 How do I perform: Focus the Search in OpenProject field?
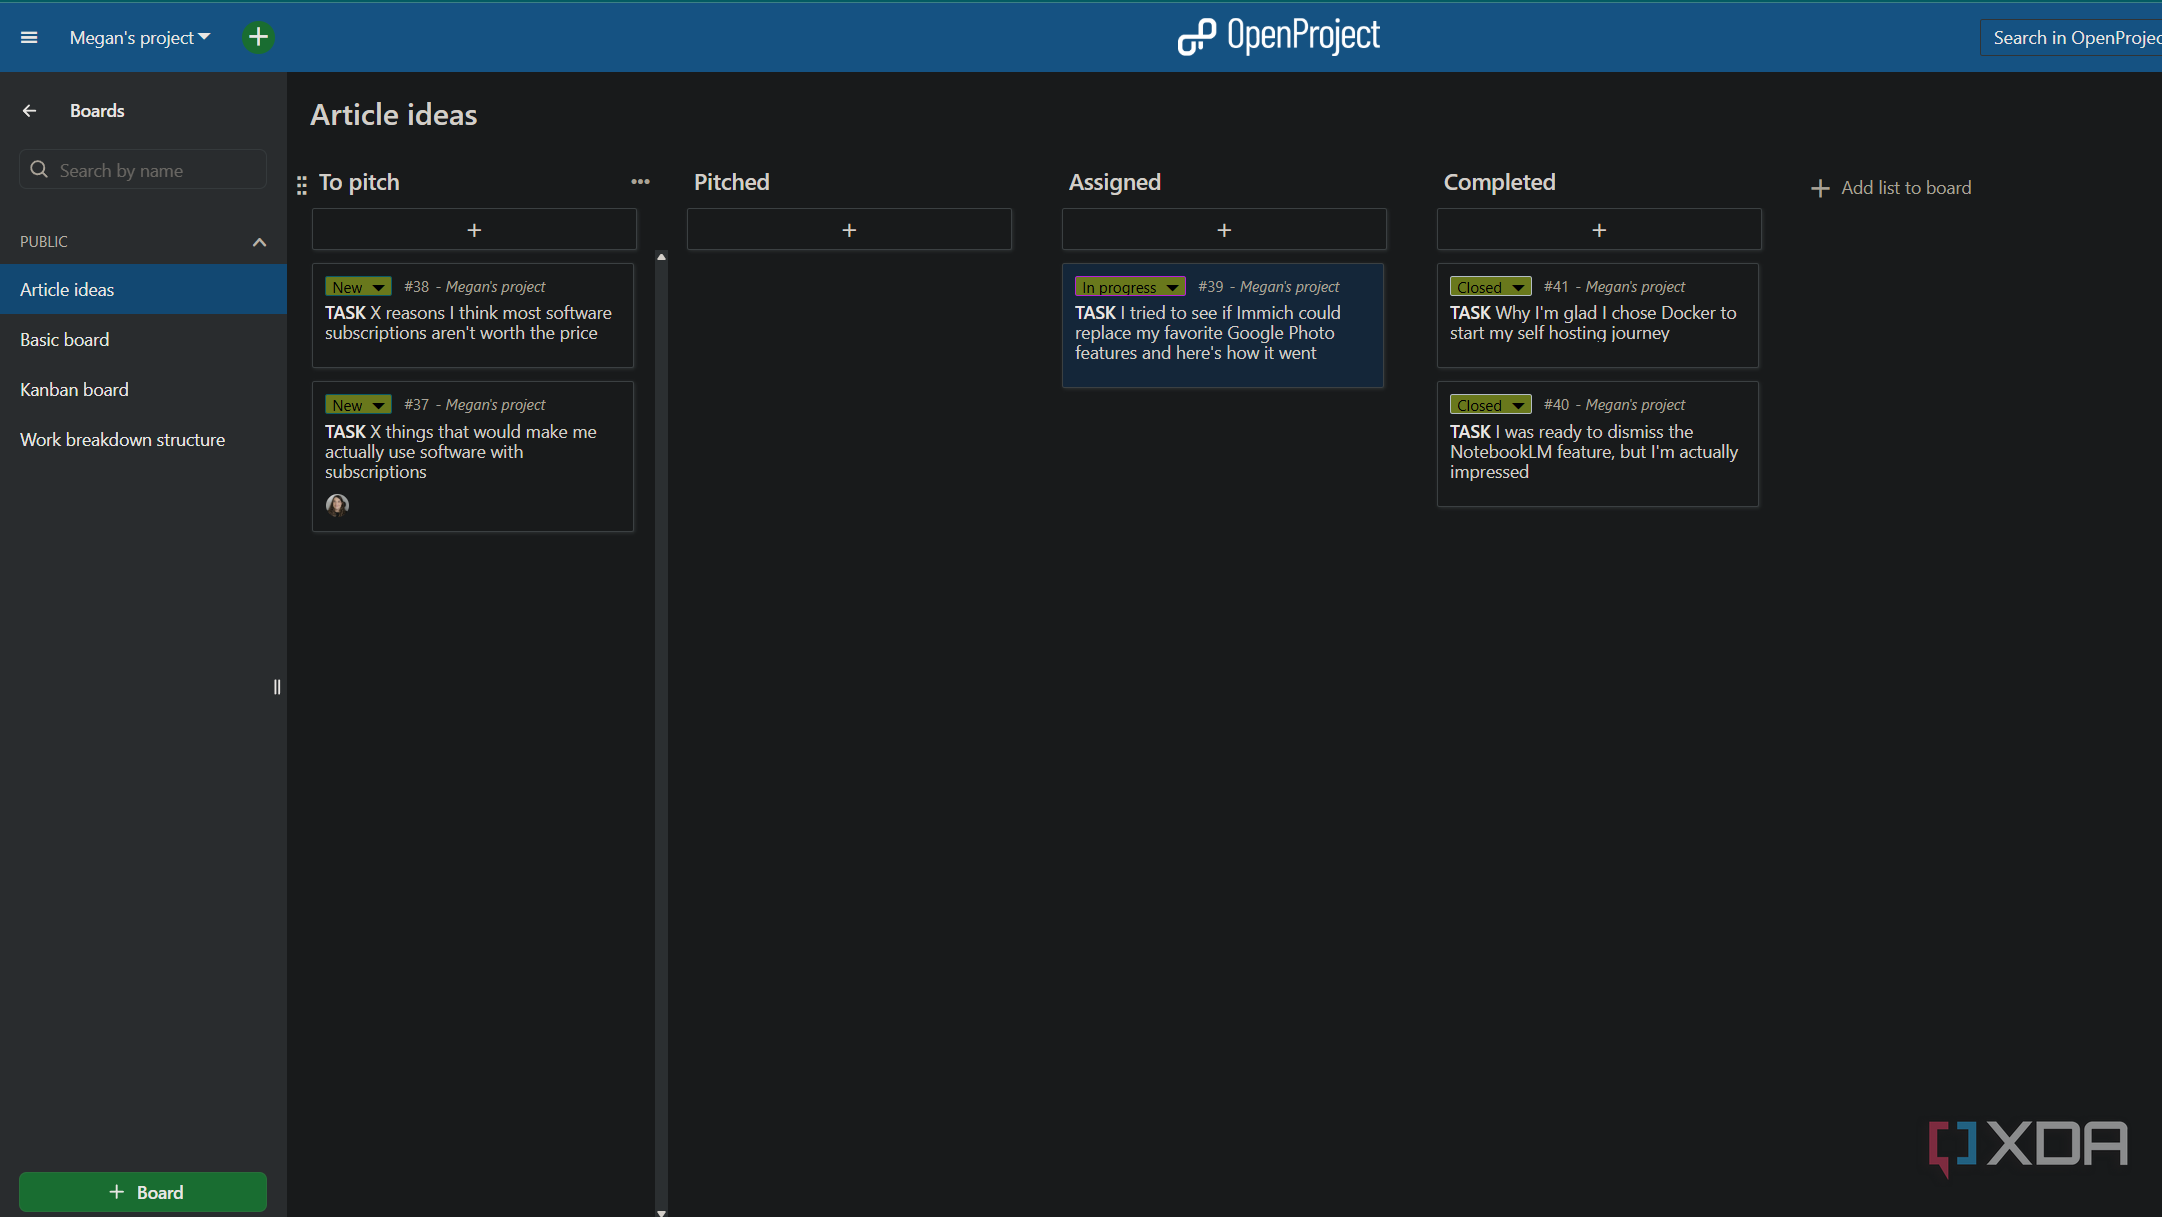pos(2071,37)
